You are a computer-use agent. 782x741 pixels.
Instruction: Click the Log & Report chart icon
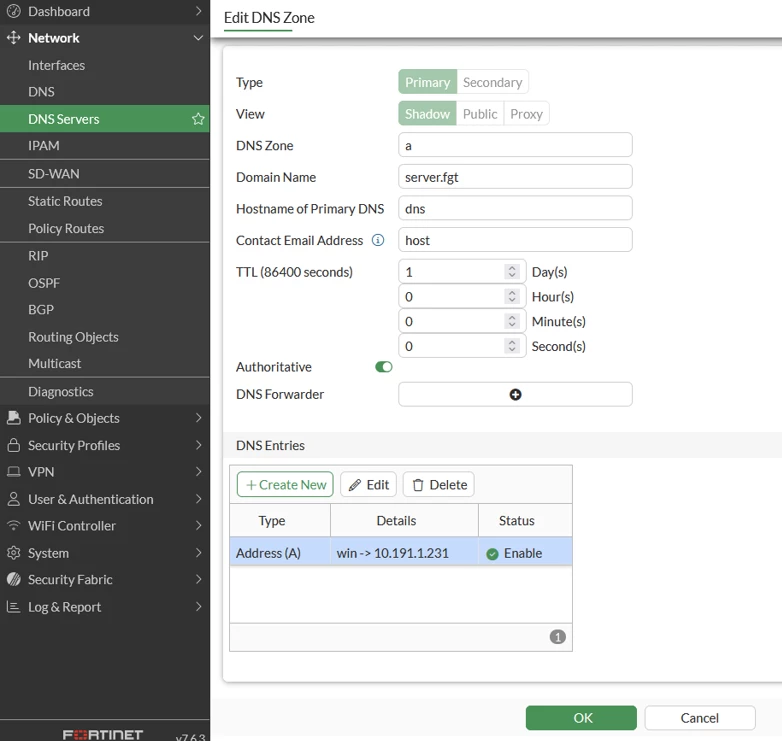pyautogui.click(x=13, y=606)
